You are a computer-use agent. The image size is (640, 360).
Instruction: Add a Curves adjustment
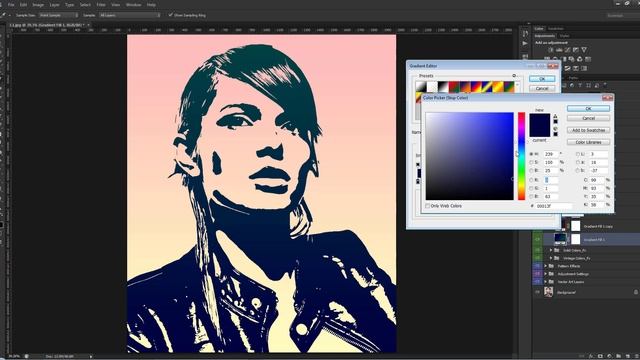pos(567,50)
